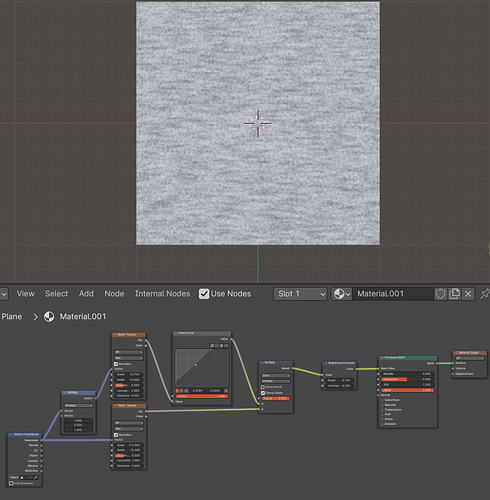The height and width of the screenshot is (500, 490).
Task: Open the operation dropdown on vector Multiply node
Action: tap(78, 405)
